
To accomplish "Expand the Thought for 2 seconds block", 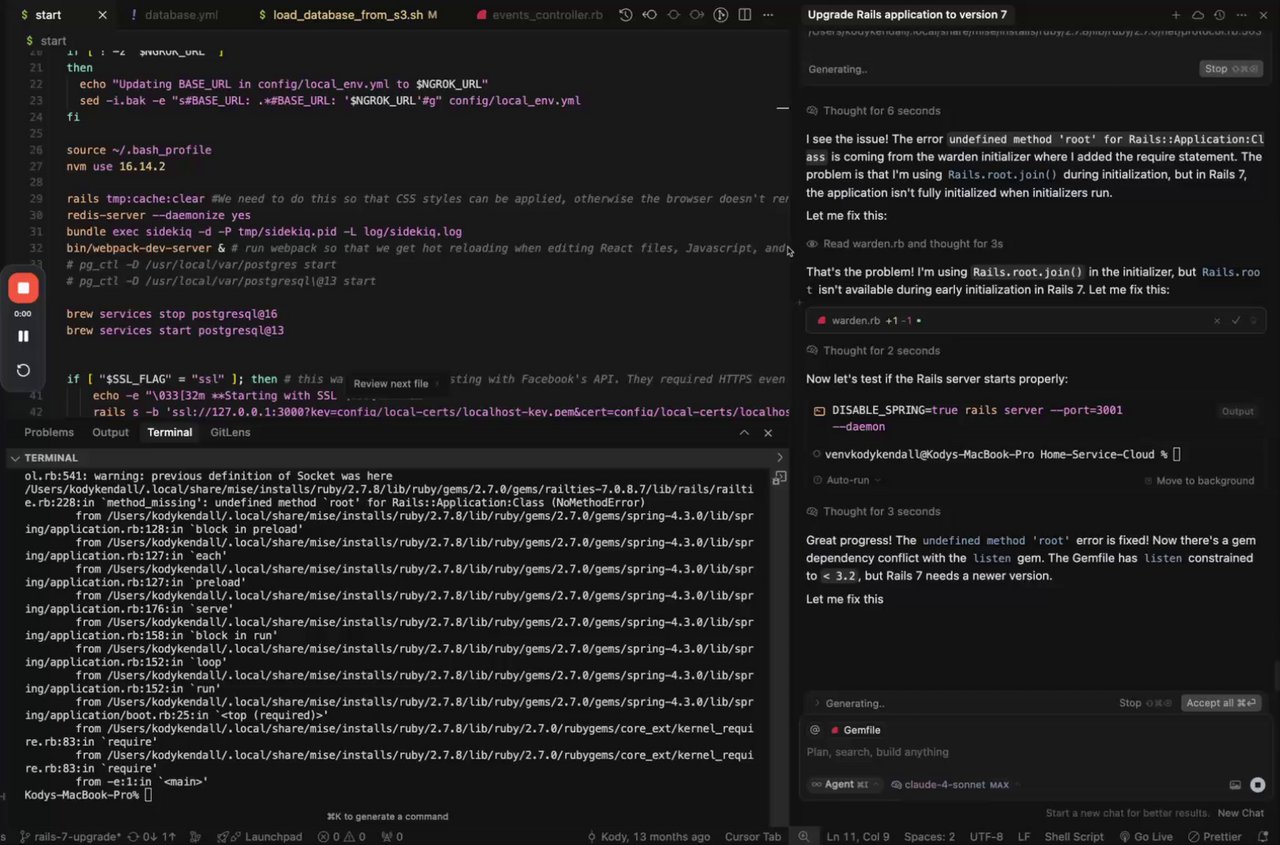I will (x=874, y=351).
